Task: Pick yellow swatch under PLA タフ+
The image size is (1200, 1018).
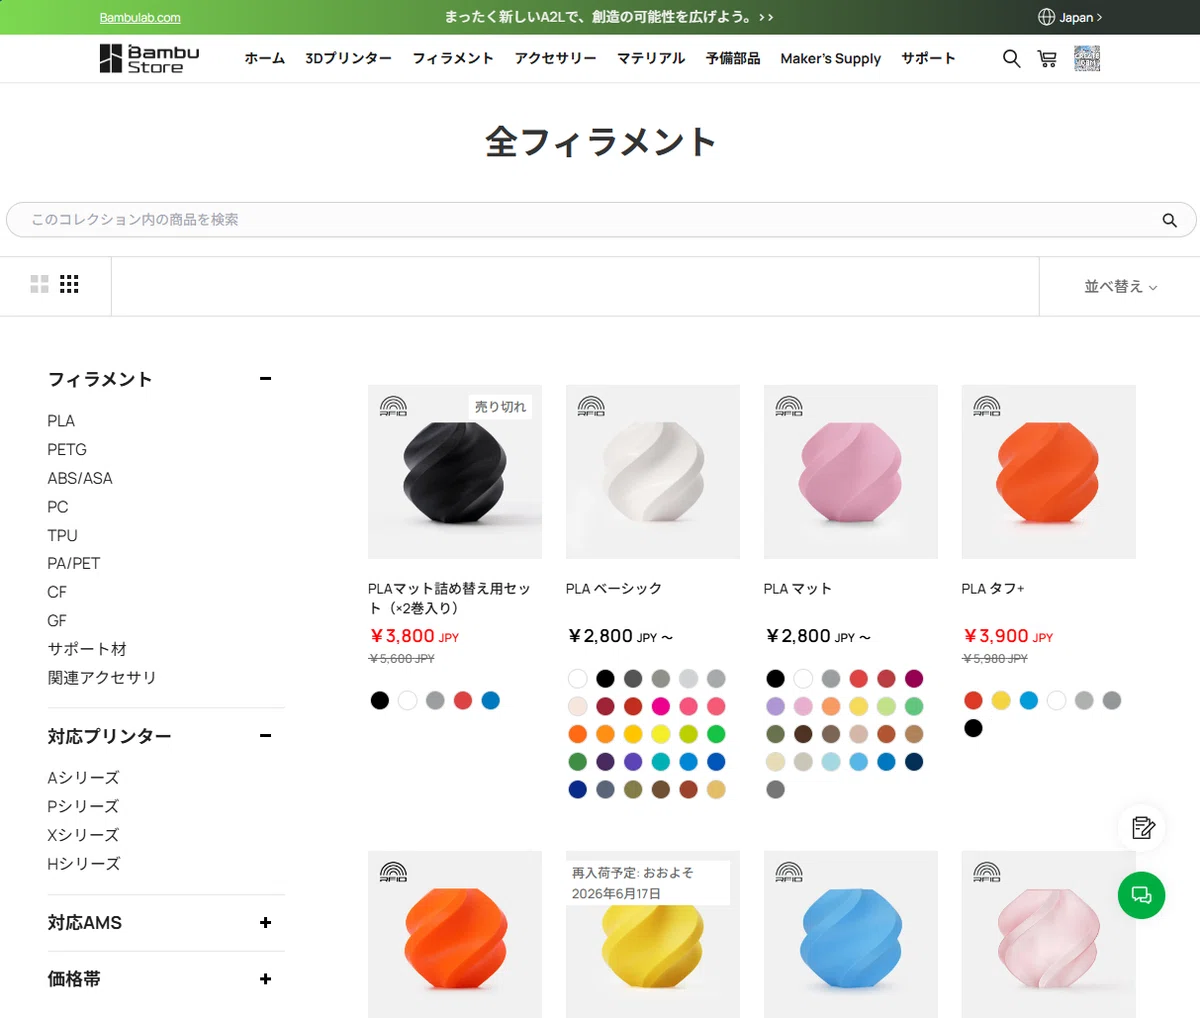Action: 1001,701
